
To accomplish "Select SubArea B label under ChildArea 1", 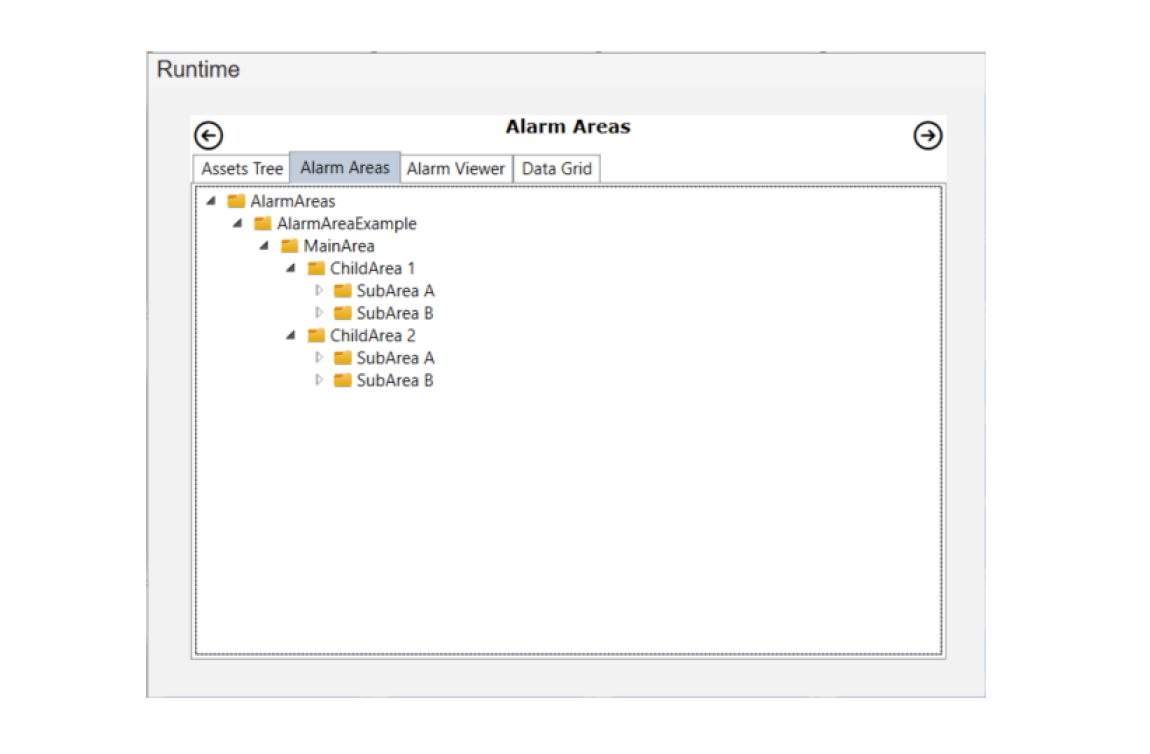I will click(395, 313).
